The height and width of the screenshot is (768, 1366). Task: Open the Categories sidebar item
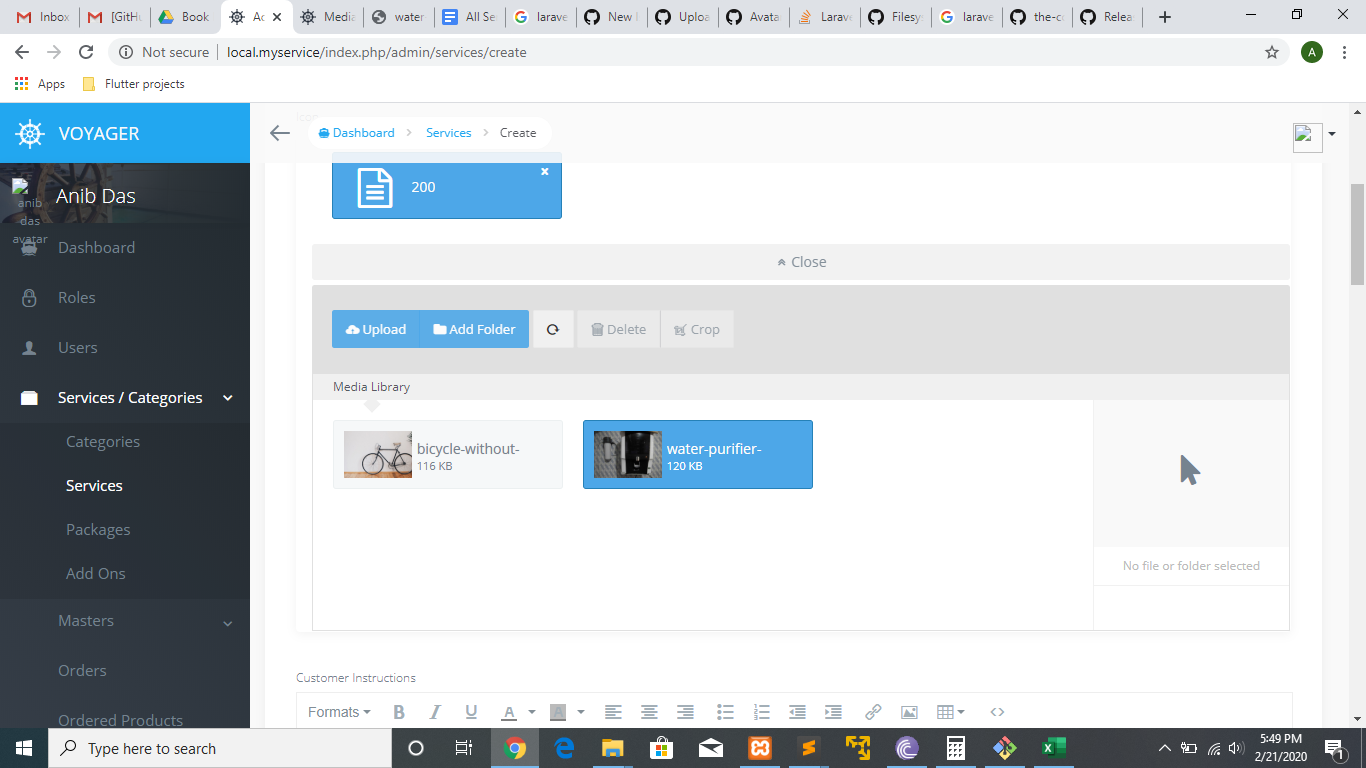tap(101, 441)
